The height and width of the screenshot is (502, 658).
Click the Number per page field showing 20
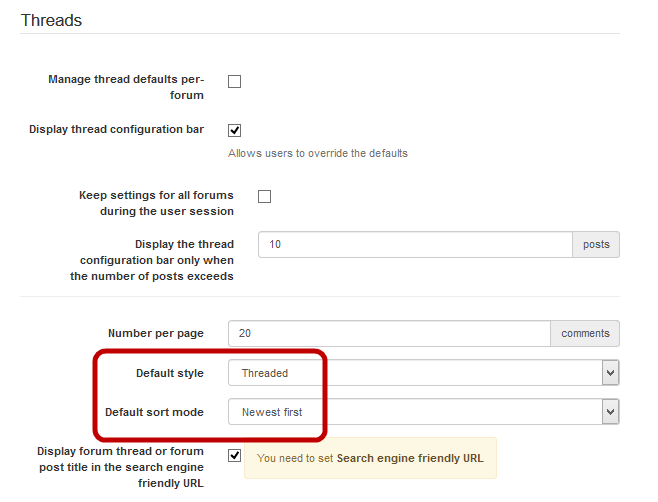(388, 333)
